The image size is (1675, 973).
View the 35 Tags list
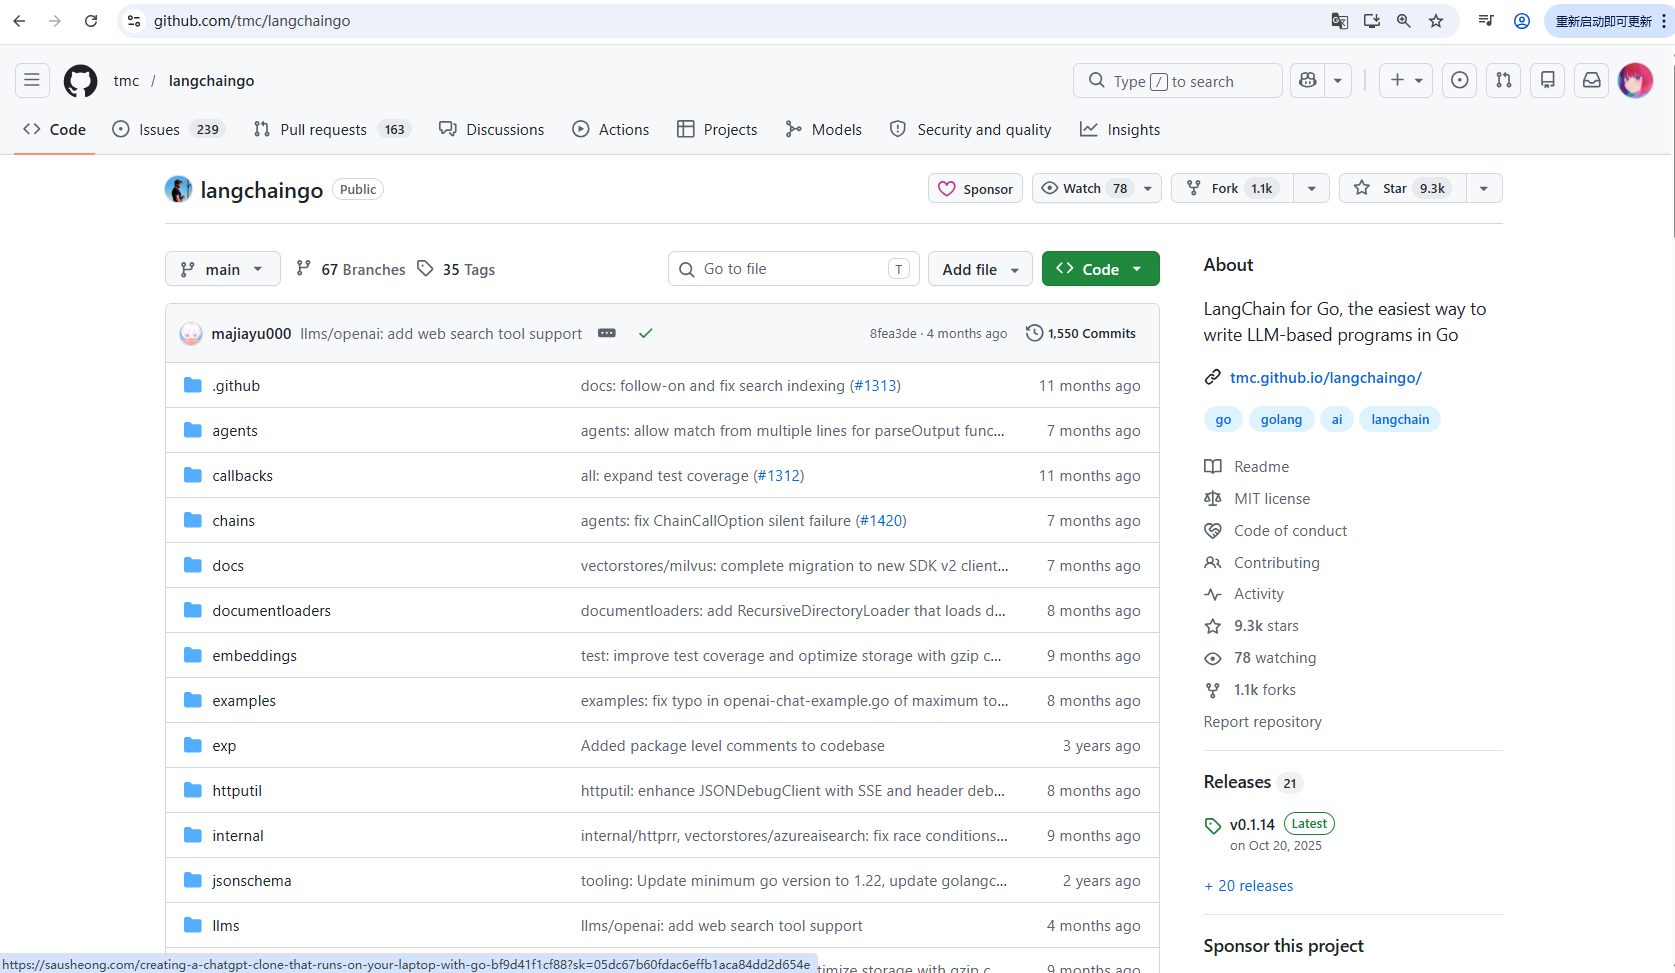tap(456, 269)
